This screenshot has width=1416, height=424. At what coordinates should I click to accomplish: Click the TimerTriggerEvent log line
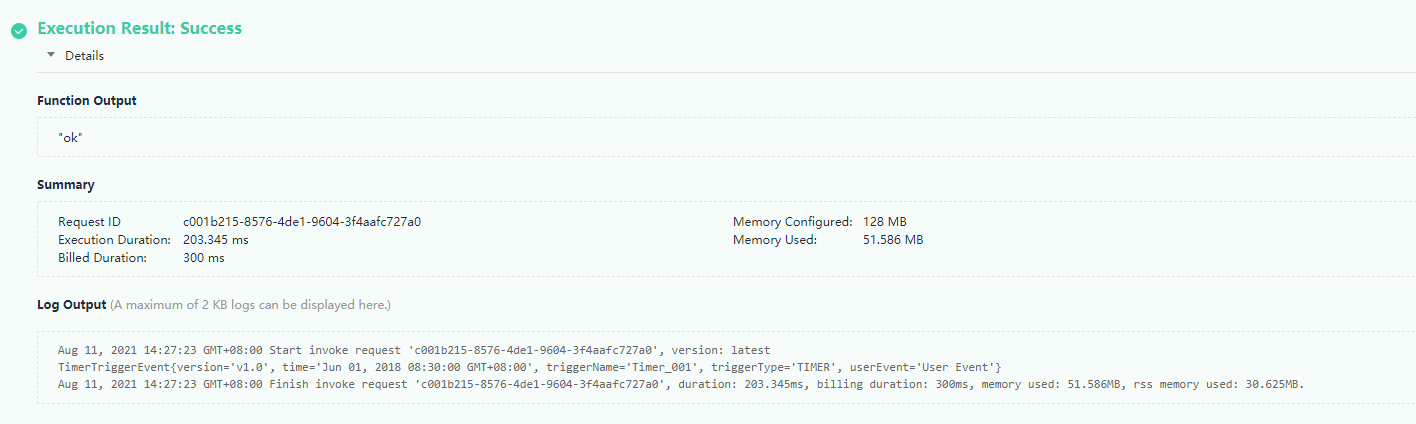coord(529,367)
